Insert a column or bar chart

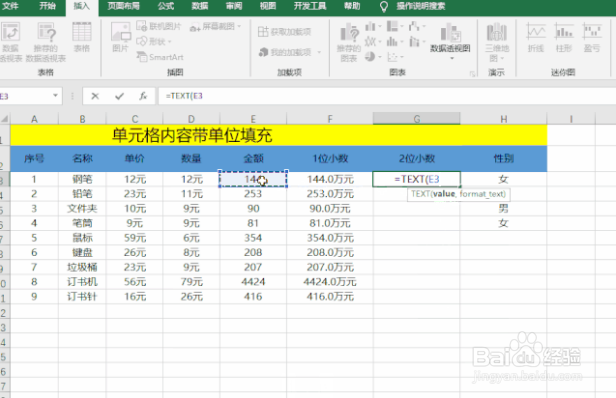click(x=372, y=27)
